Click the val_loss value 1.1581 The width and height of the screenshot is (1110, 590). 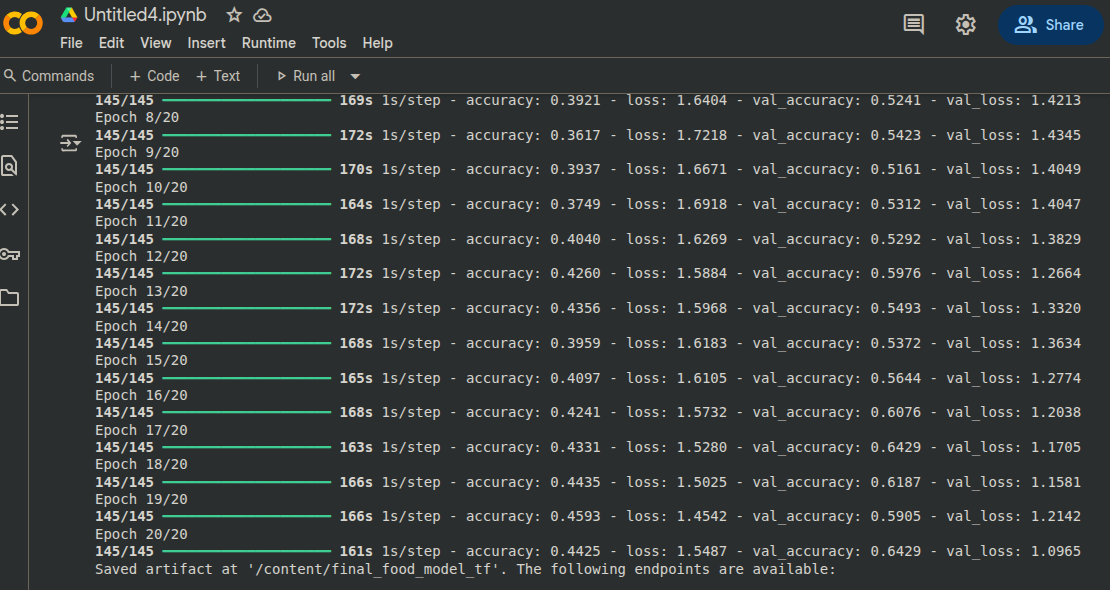tap(1055, 482)
